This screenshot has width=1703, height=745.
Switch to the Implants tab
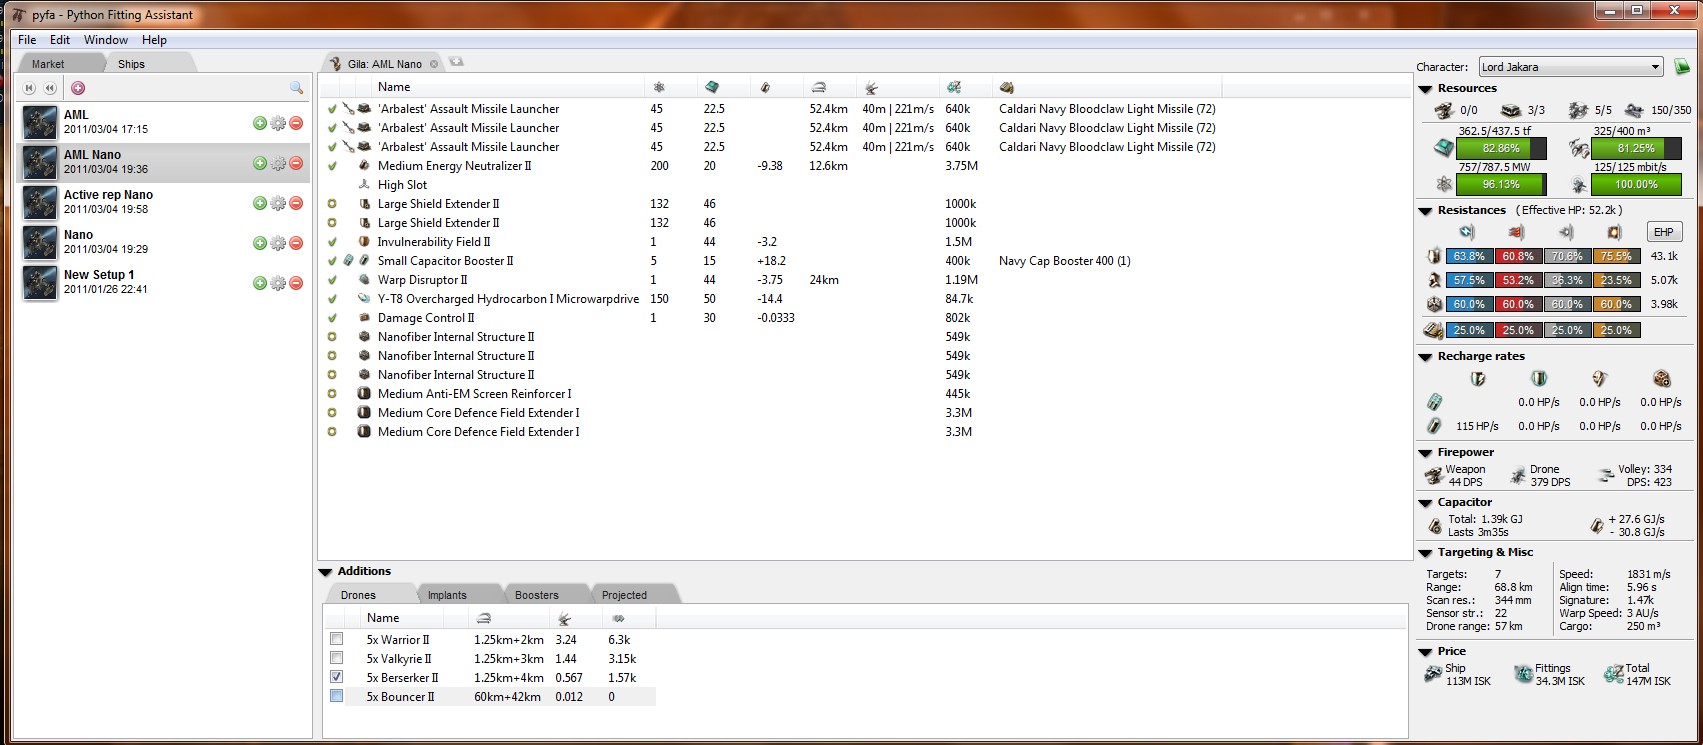click(x=447, y=595)
